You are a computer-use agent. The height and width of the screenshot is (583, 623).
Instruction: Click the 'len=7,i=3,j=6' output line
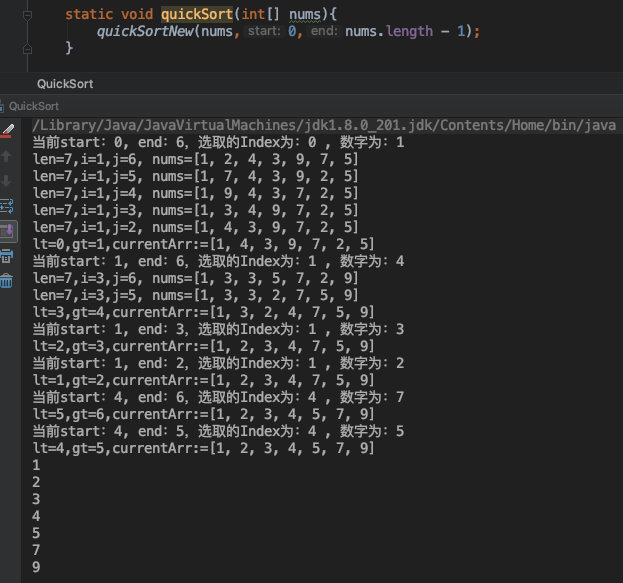click(195, 279)
